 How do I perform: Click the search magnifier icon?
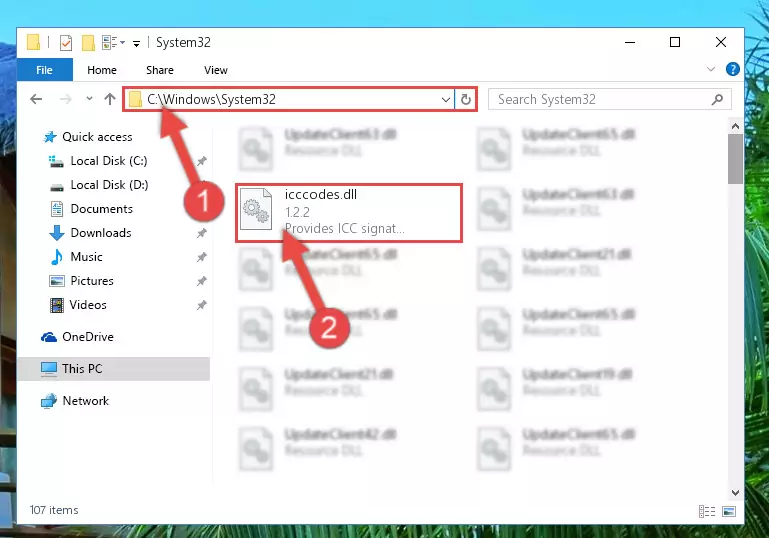point(717,100)
